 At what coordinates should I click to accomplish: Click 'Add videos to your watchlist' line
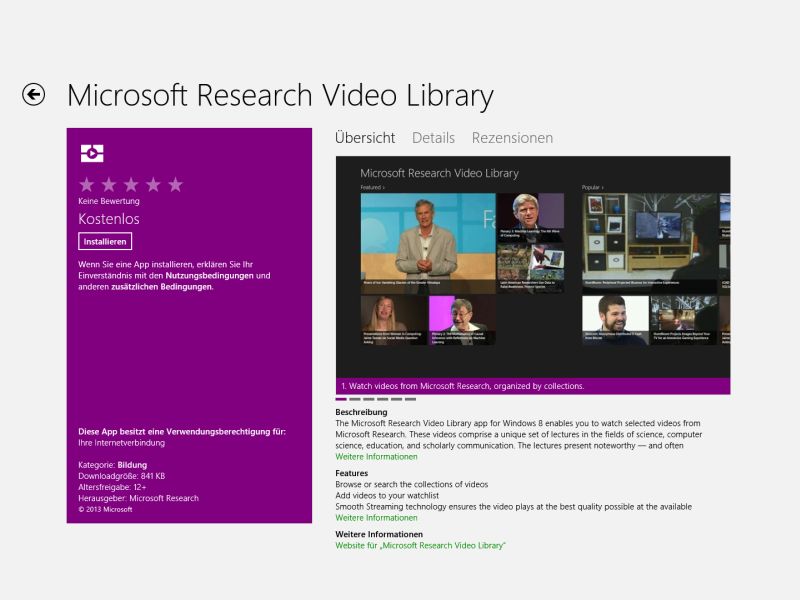[387, 495]
